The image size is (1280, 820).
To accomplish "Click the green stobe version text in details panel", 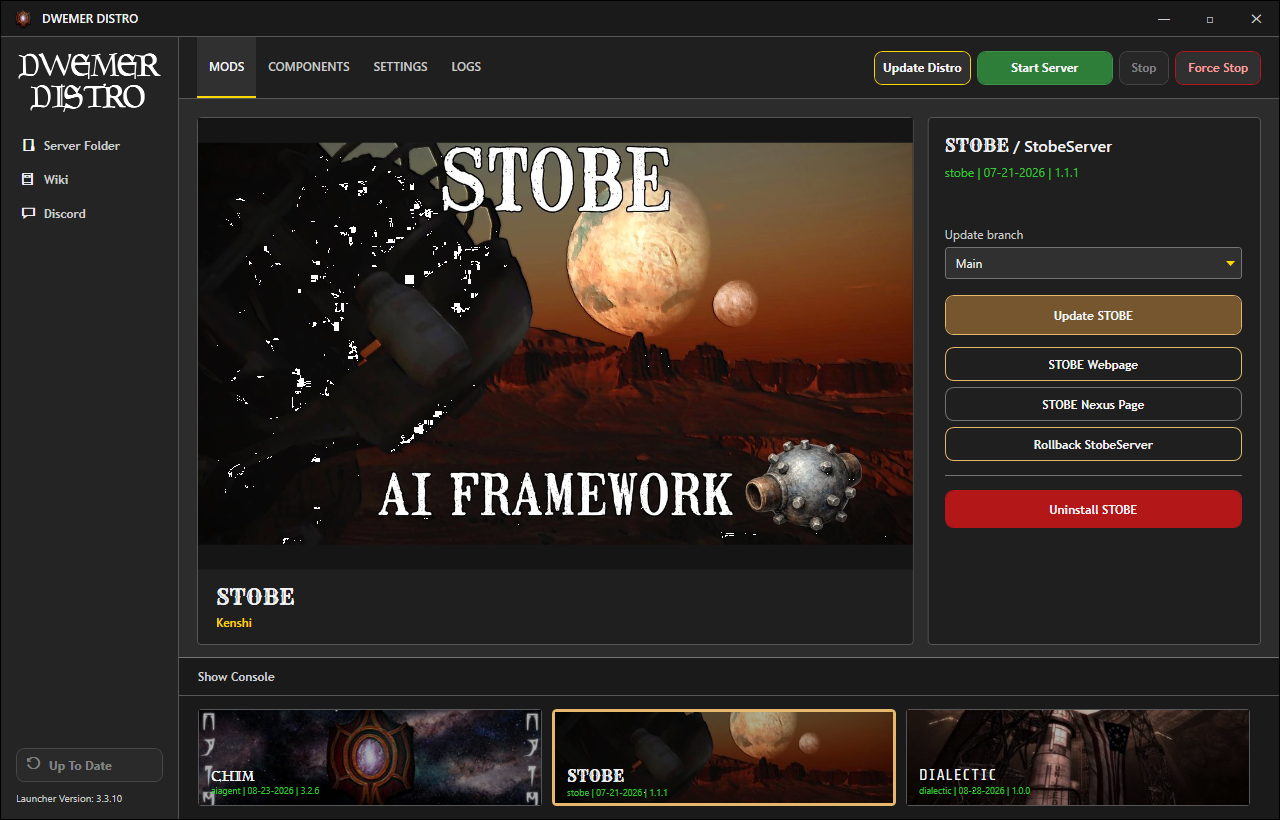I will (x=1012, y=173).
